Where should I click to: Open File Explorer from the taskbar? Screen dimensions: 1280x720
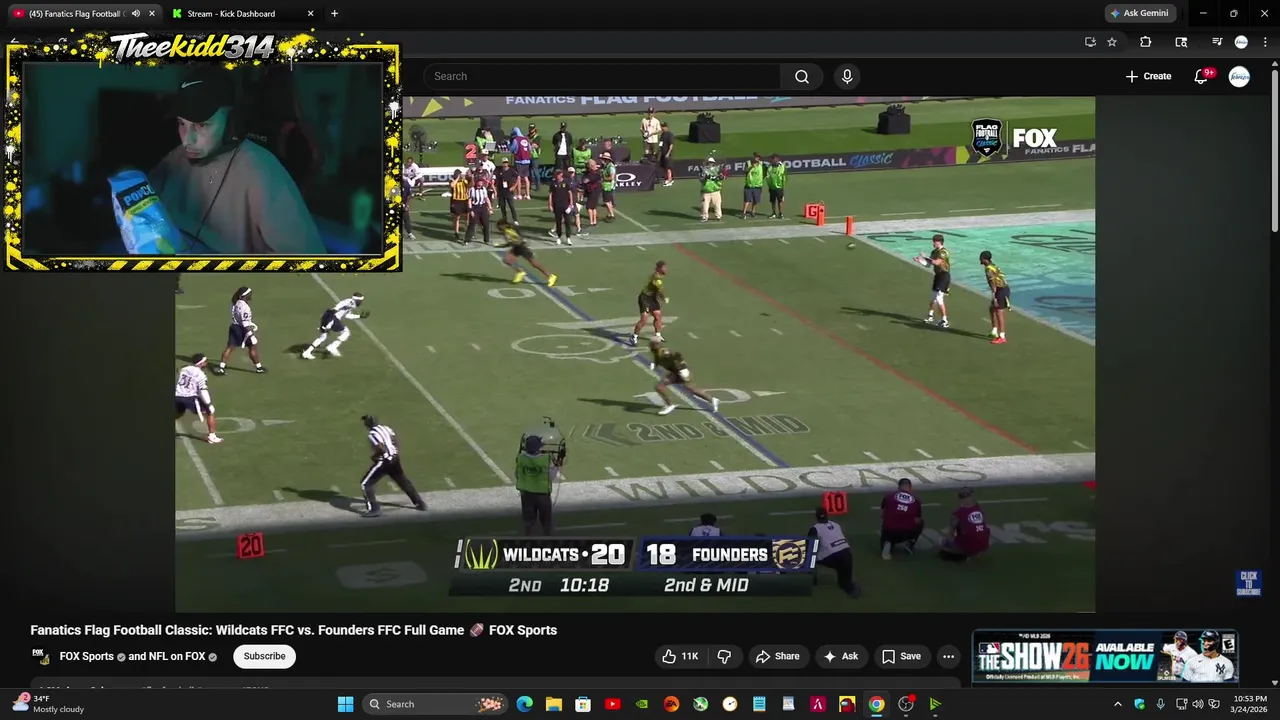554,704
